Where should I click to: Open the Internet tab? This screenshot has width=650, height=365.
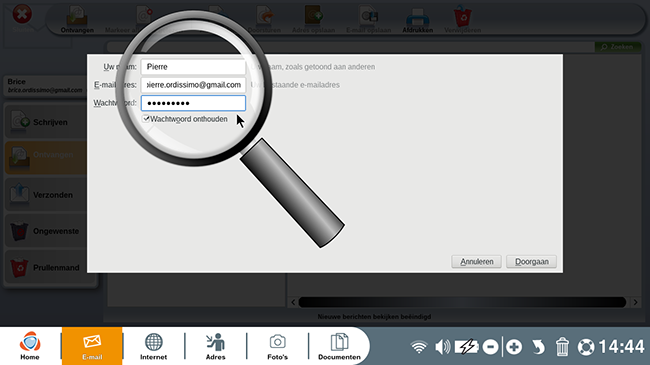(153, 346)
